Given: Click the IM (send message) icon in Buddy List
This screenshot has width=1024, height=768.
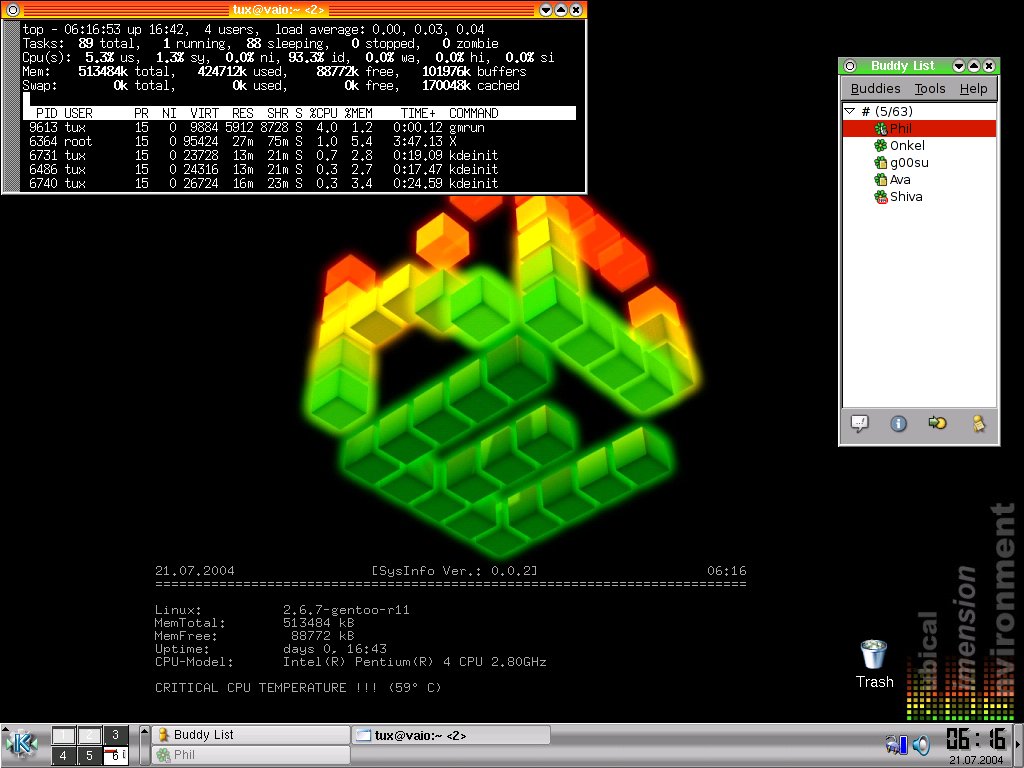Looking at the screenshot, I should pyautogui.click(x=859, y=423).
